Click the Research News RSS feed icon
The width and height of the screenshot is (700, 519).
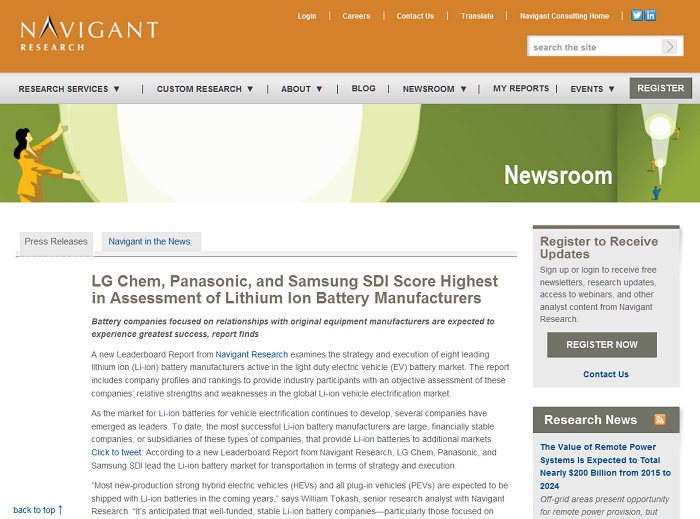(x=660, y=420)
